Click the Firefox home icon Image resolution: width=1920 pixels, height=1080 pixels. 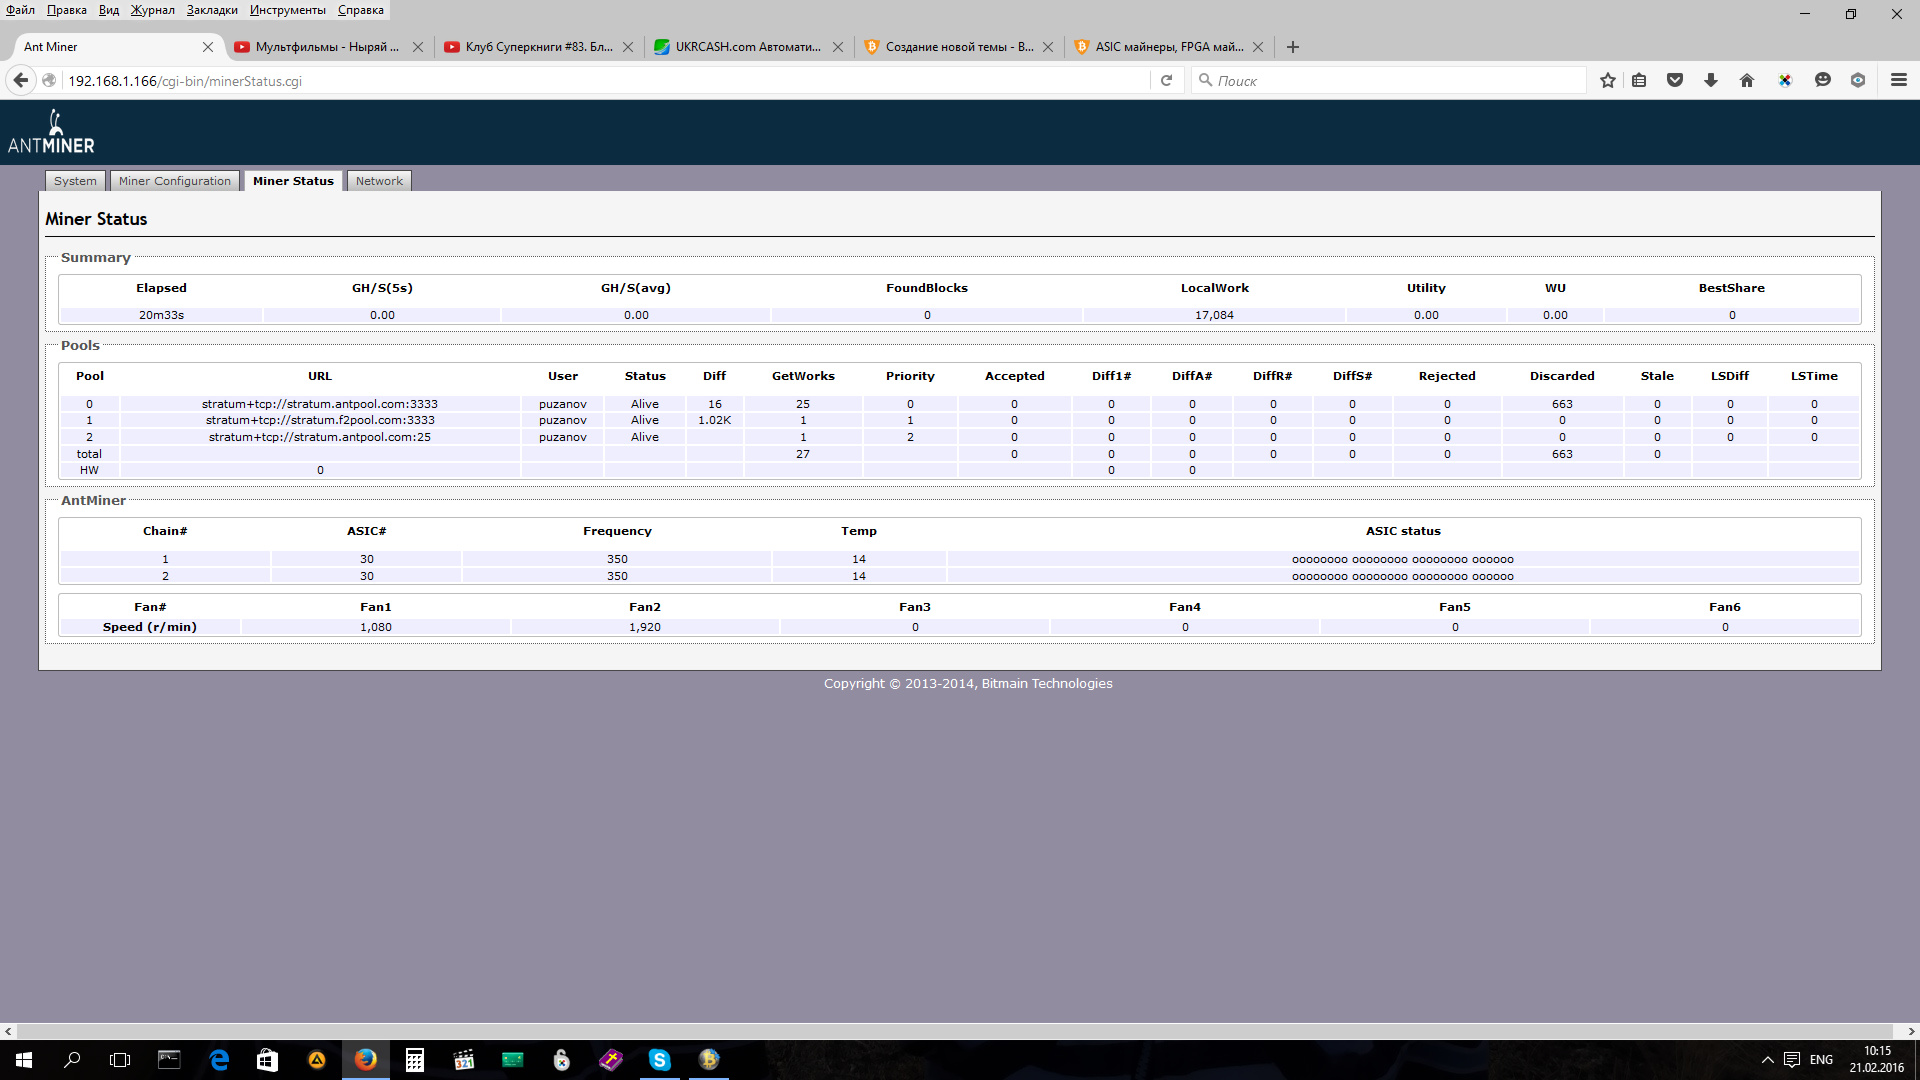pyautogui.click(x=1747, y=81)
